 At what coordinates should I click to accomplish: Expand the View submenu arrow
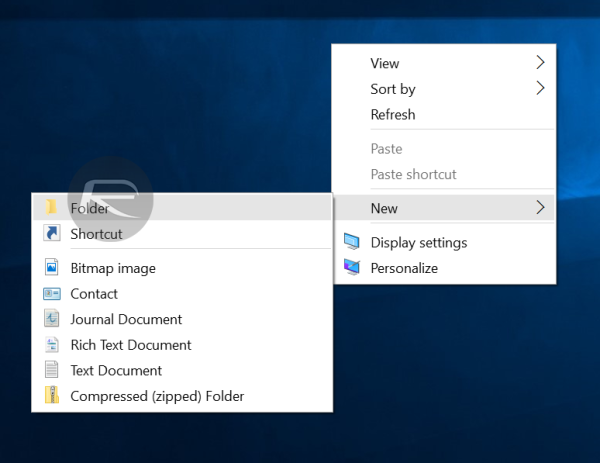[x=540, y=62]
